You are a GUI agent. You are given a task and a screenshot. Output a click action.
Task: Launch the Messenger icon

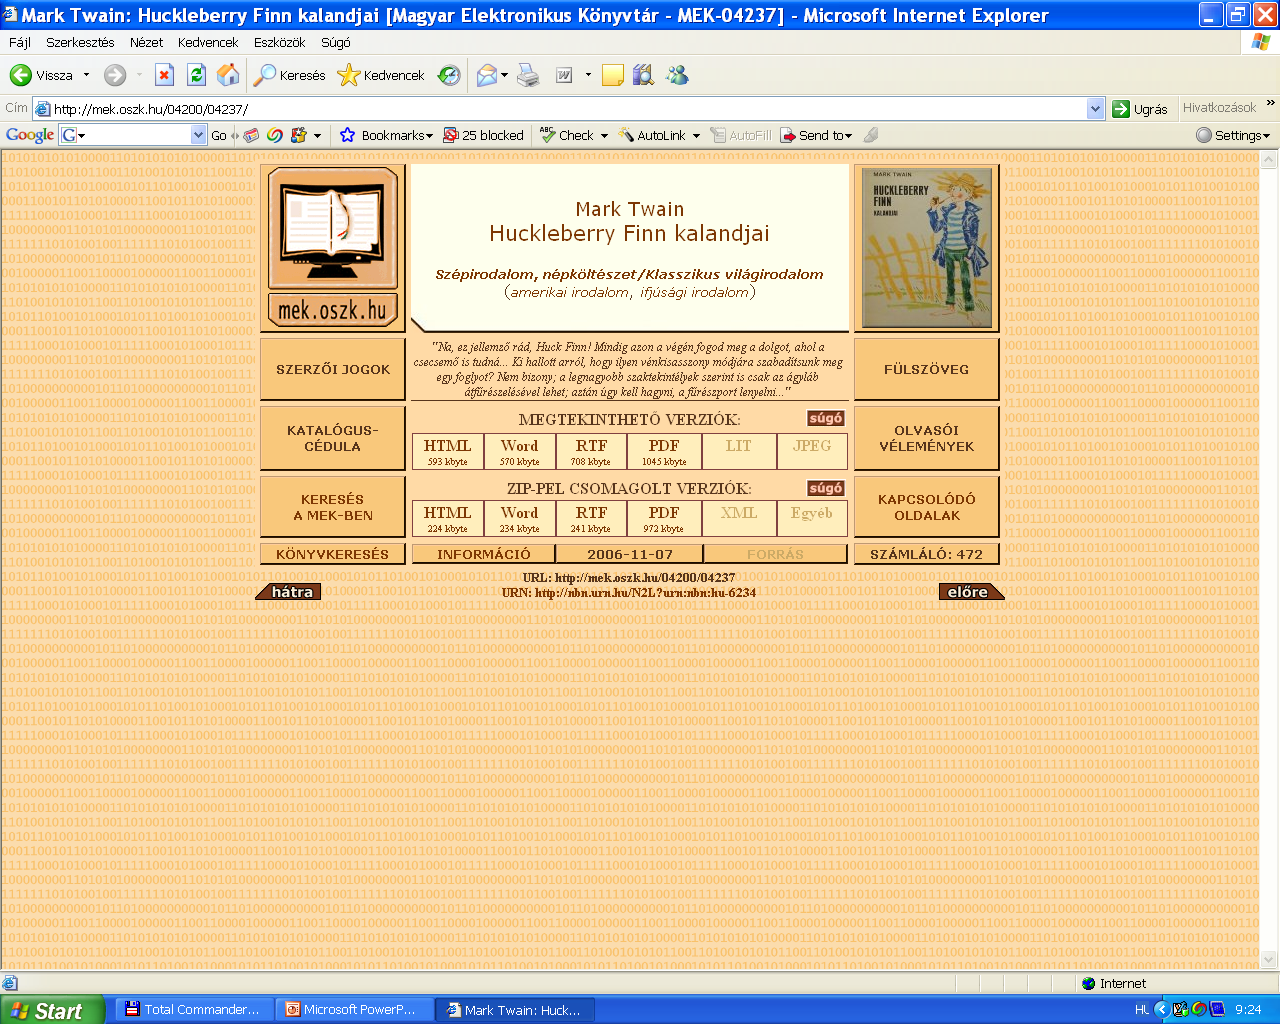tap(677, 75)
